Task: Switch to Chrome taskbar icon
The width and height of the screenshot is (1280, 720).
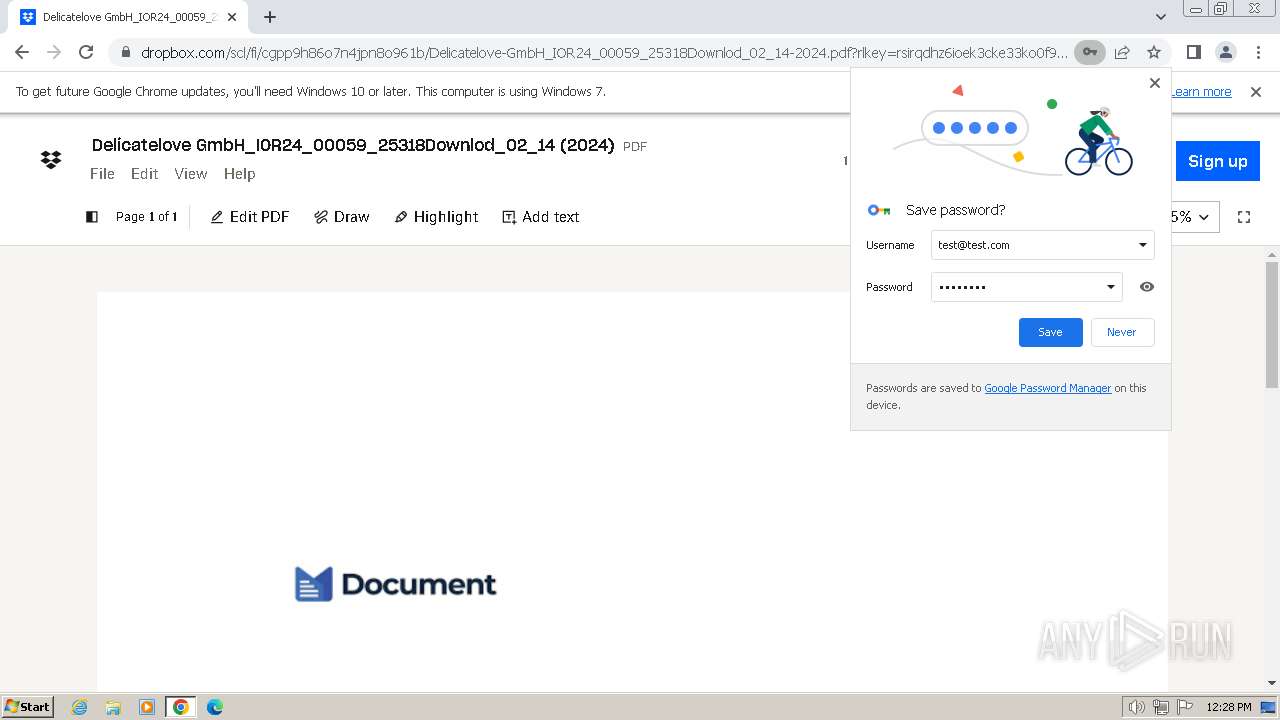Action: [180, 707]
